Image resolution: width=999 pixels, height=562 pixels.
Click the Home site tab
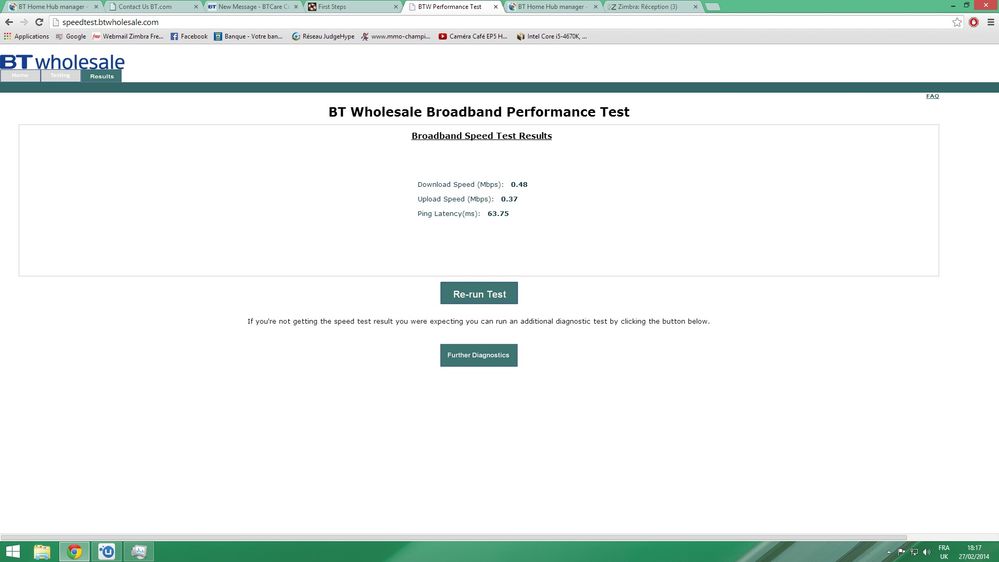(20, 76)
